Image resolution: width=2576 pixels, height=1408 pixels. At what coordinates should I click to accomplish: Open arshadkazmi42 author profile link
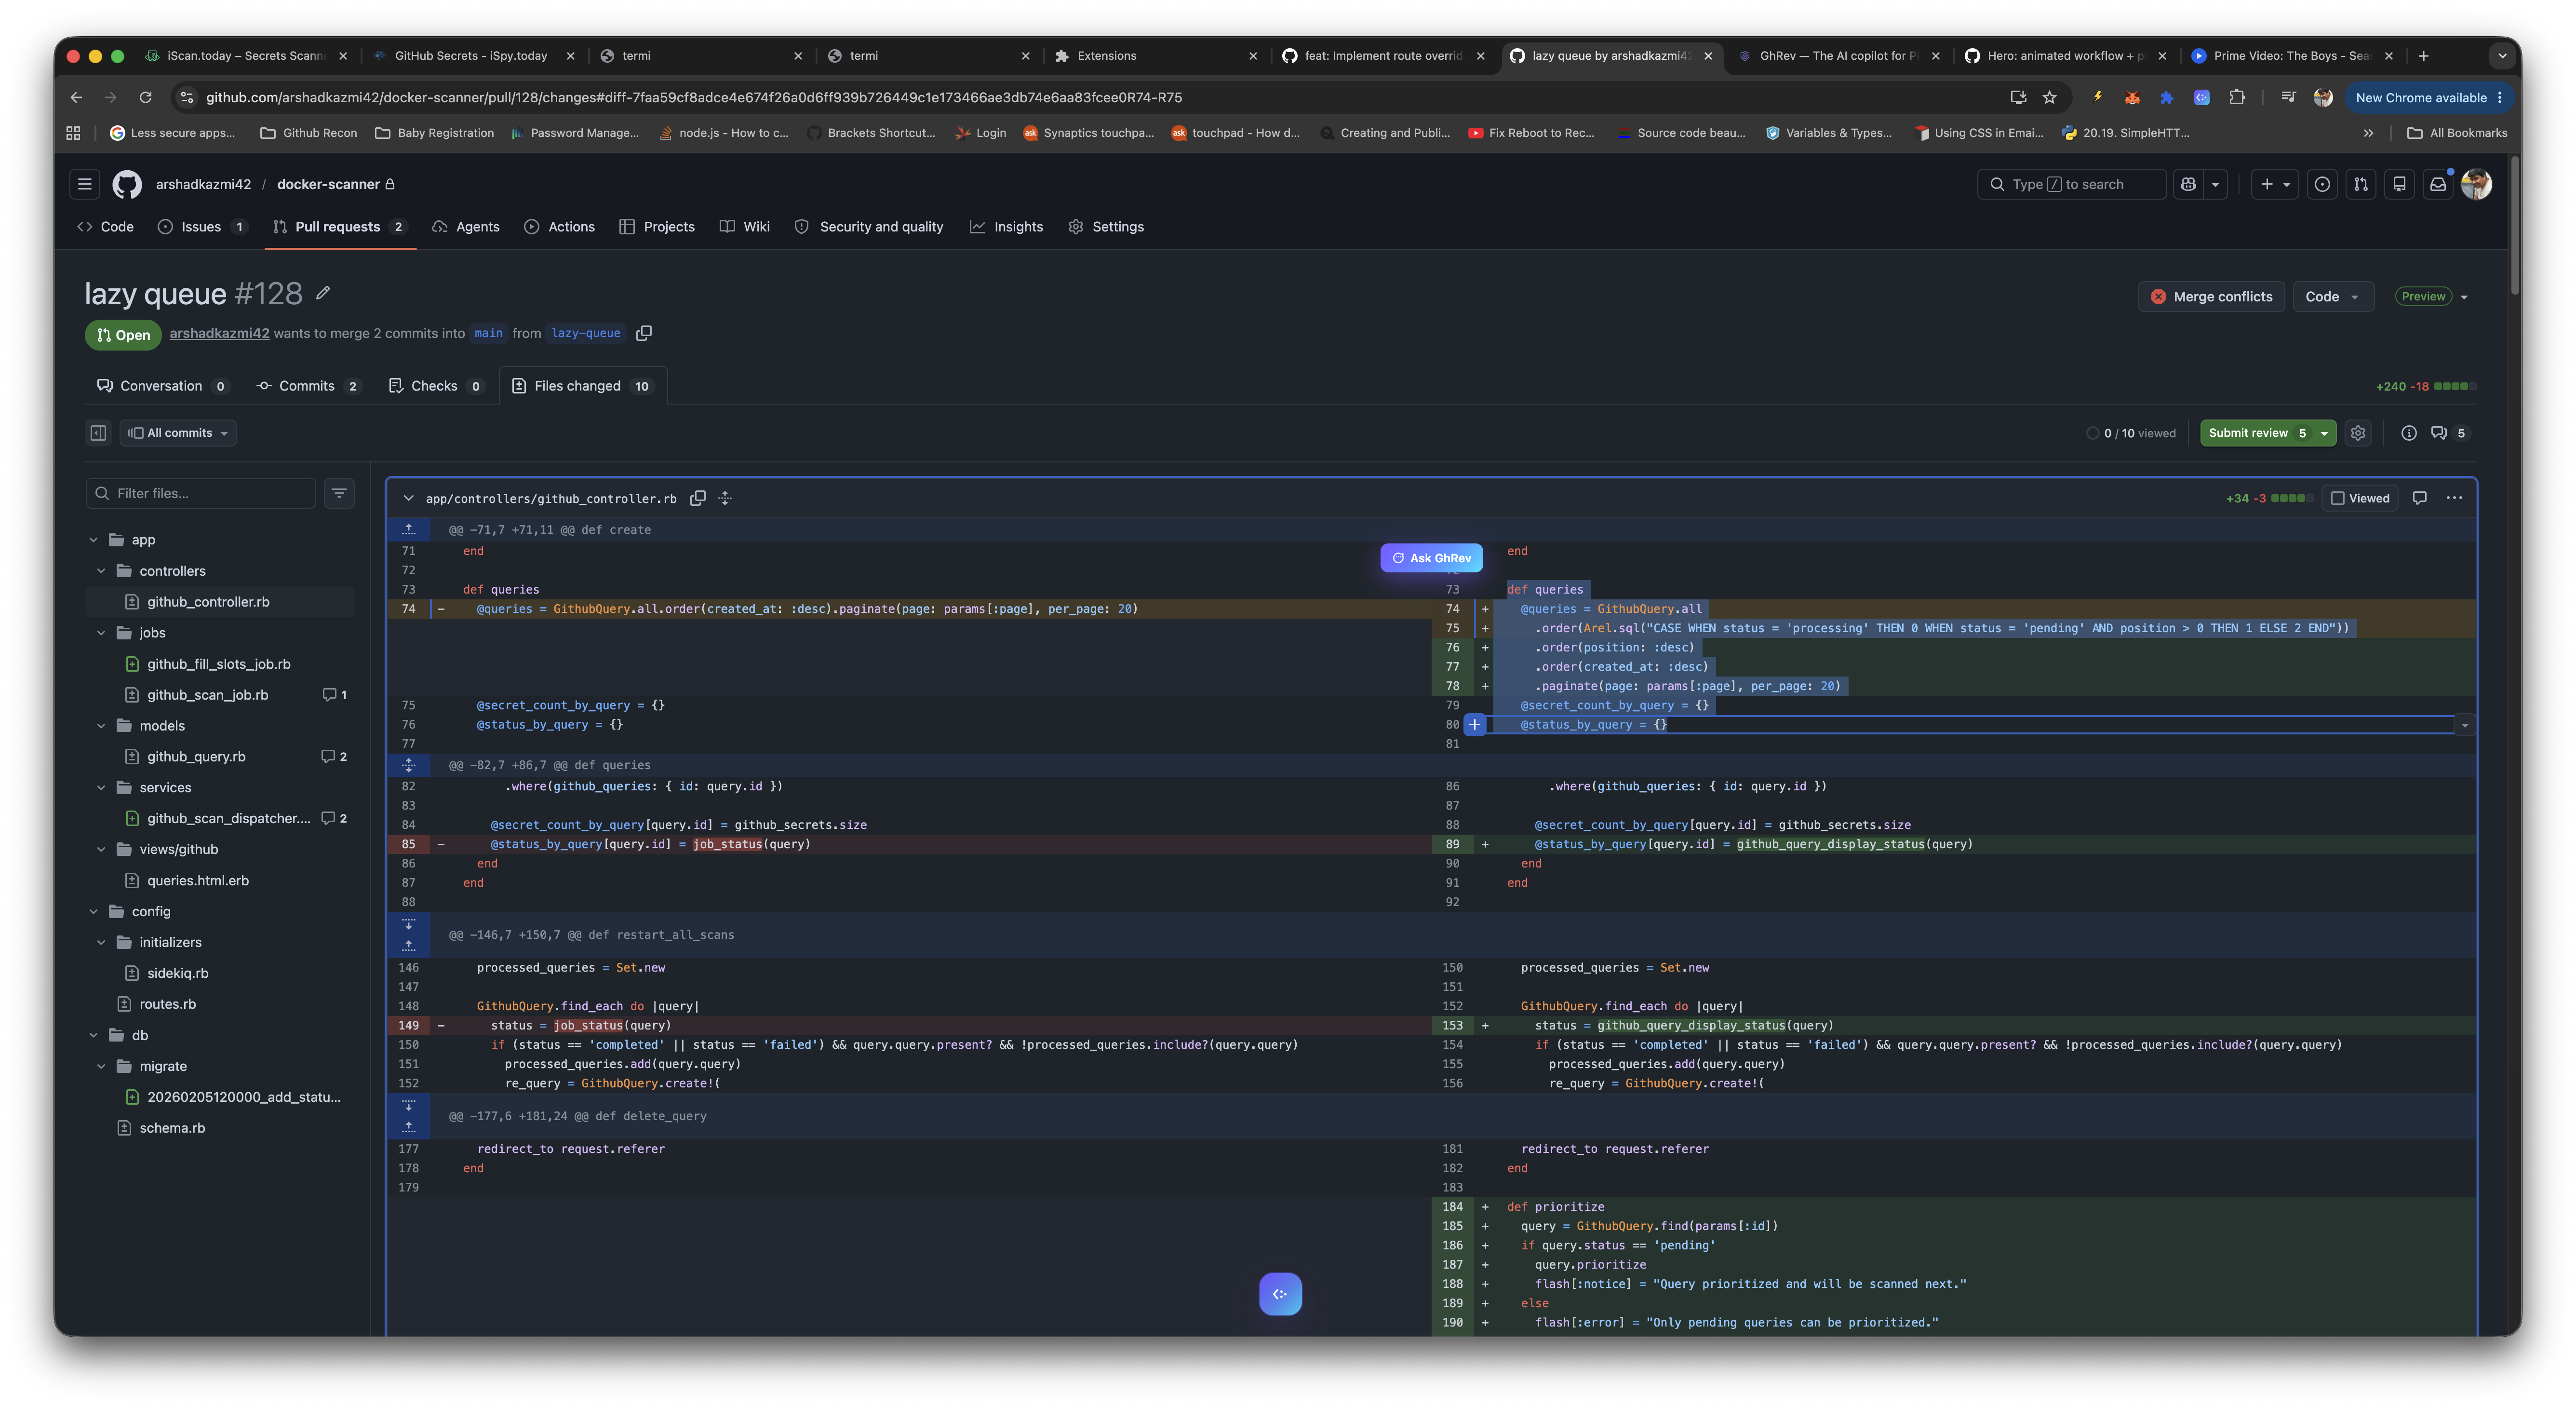point(219,333)
